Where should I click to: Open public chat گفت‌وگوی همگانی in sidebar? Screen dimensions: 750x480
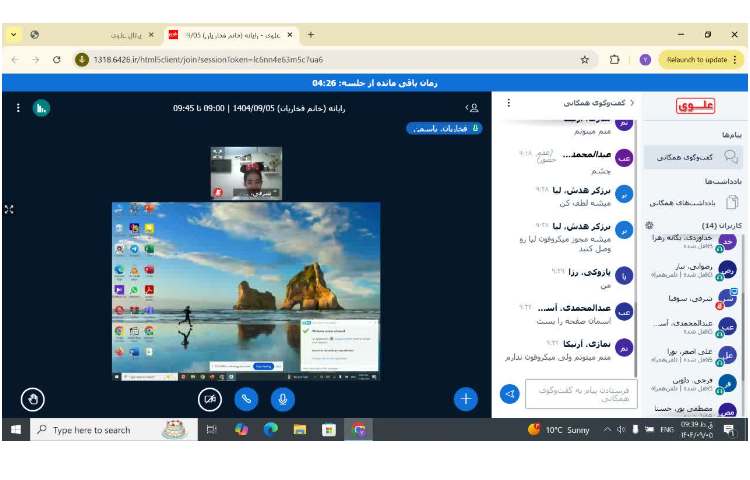[693, 157]
